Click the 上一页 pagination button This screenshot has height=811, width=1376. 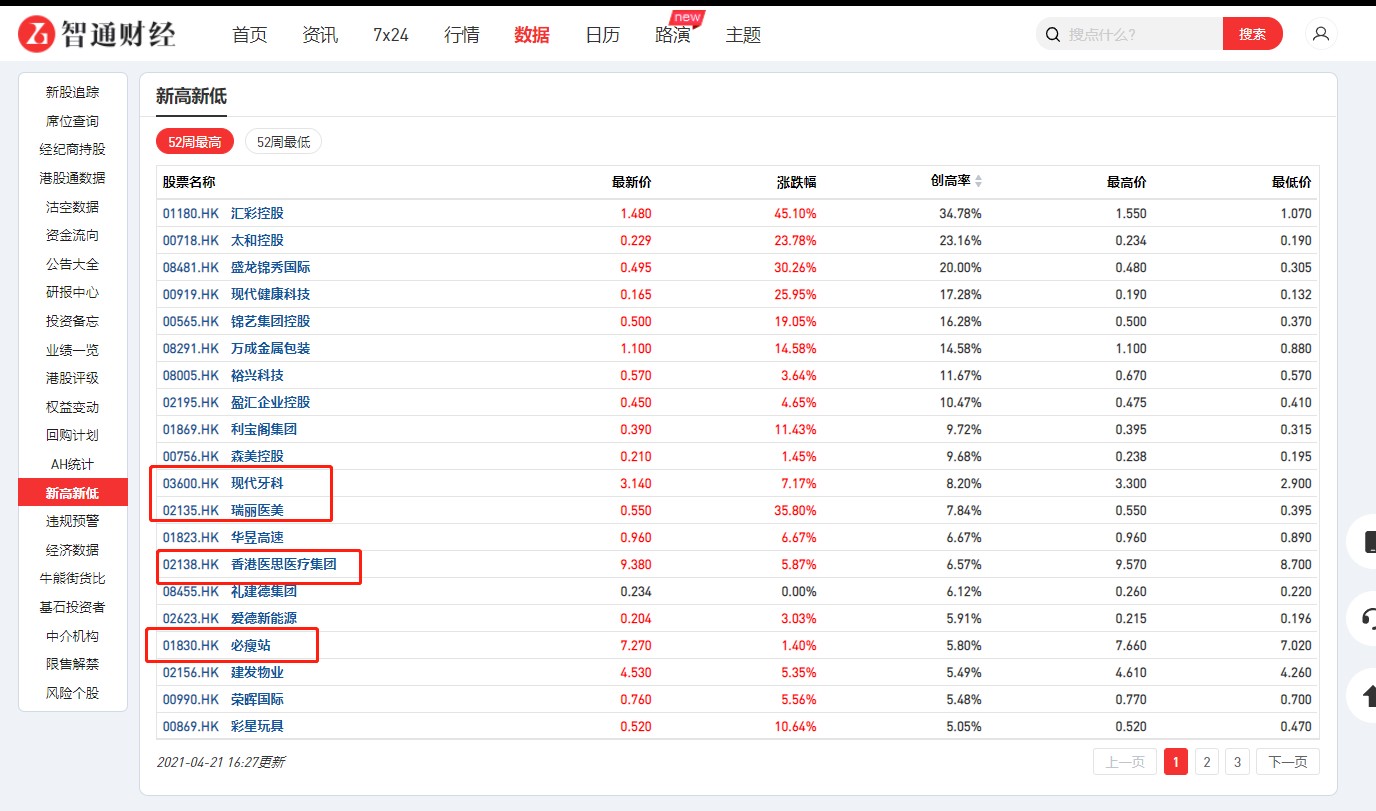[1125, 762]
